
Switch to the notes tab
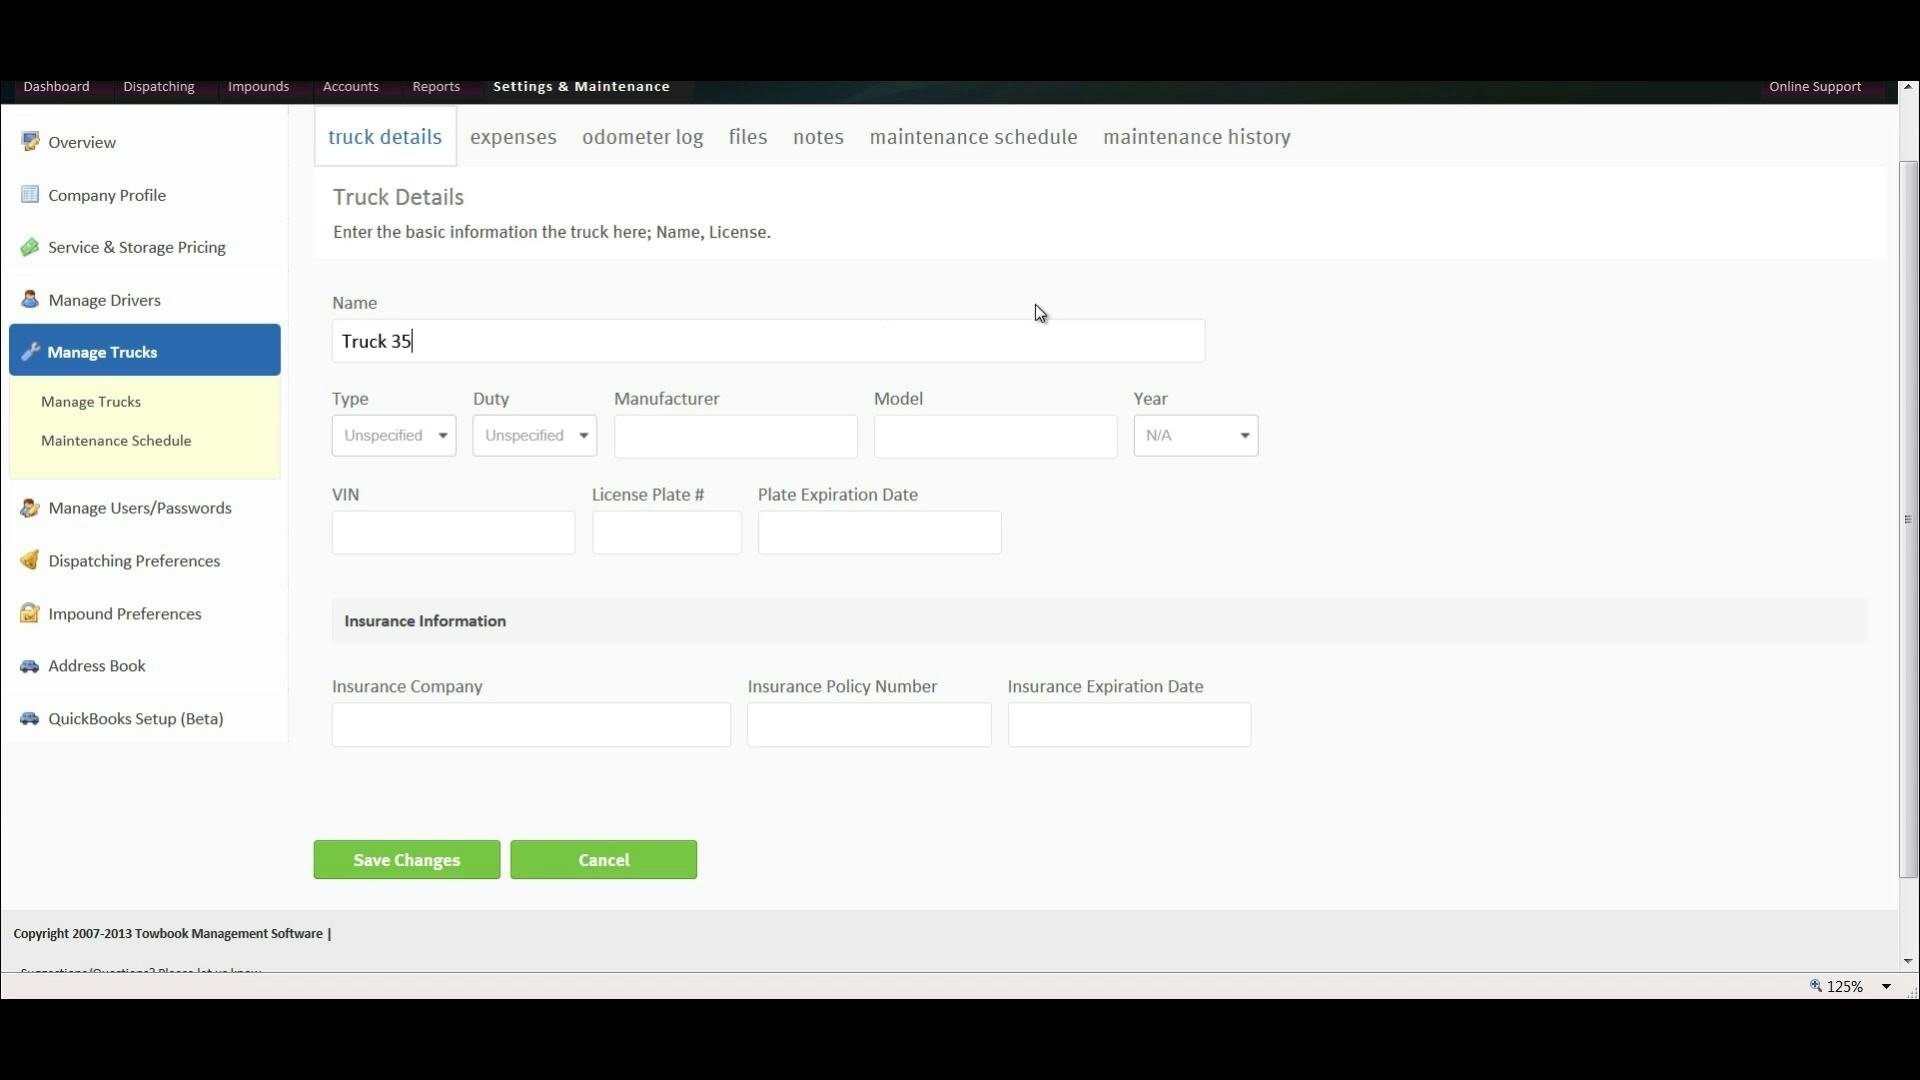pyautogui.click(x=819, y=137)
